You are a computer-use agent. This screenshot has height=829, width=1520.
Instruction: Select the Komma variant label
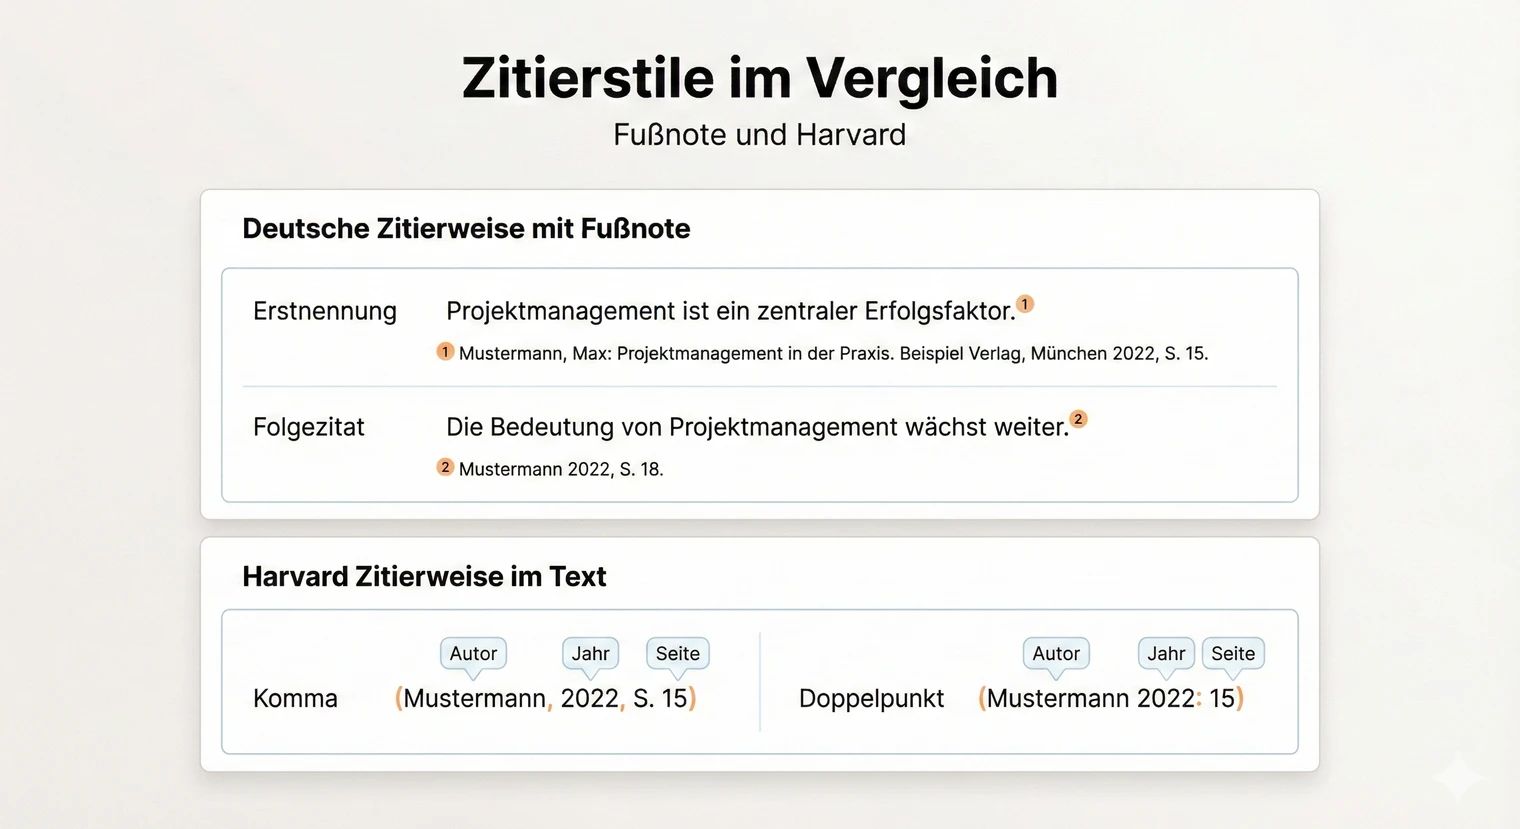295,698
